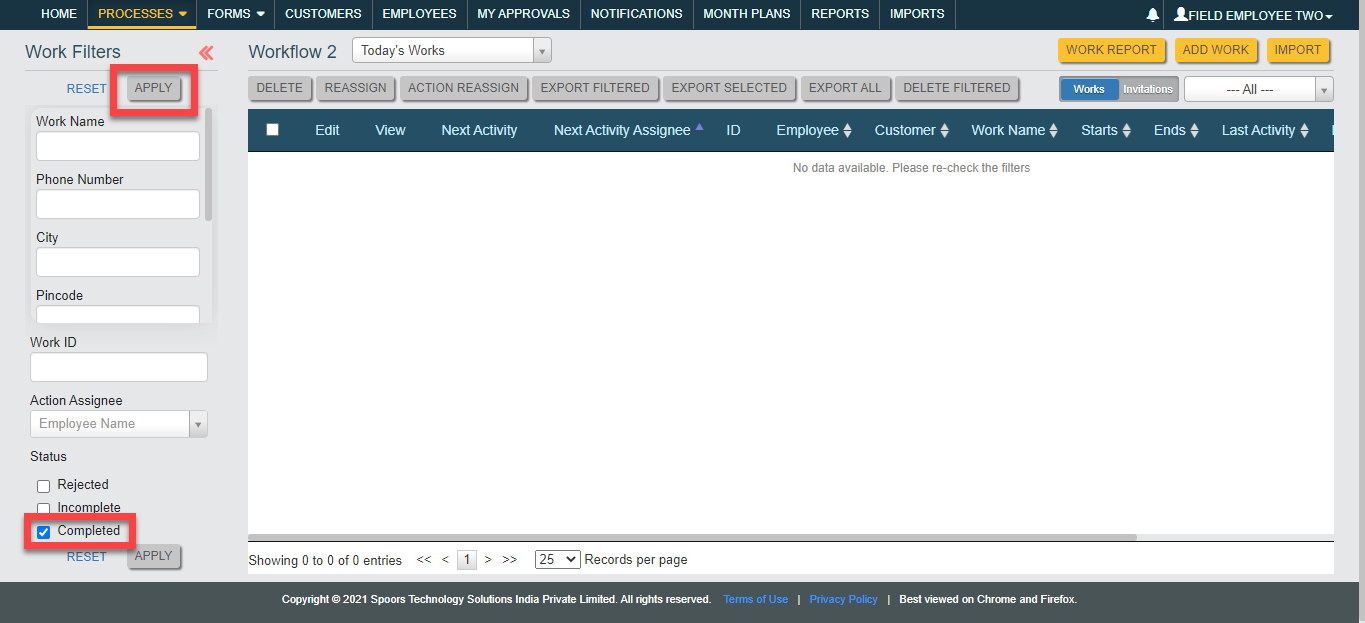Click into the Work Name field
This screenshot has height=623, width=1365.
click(118, 146)
